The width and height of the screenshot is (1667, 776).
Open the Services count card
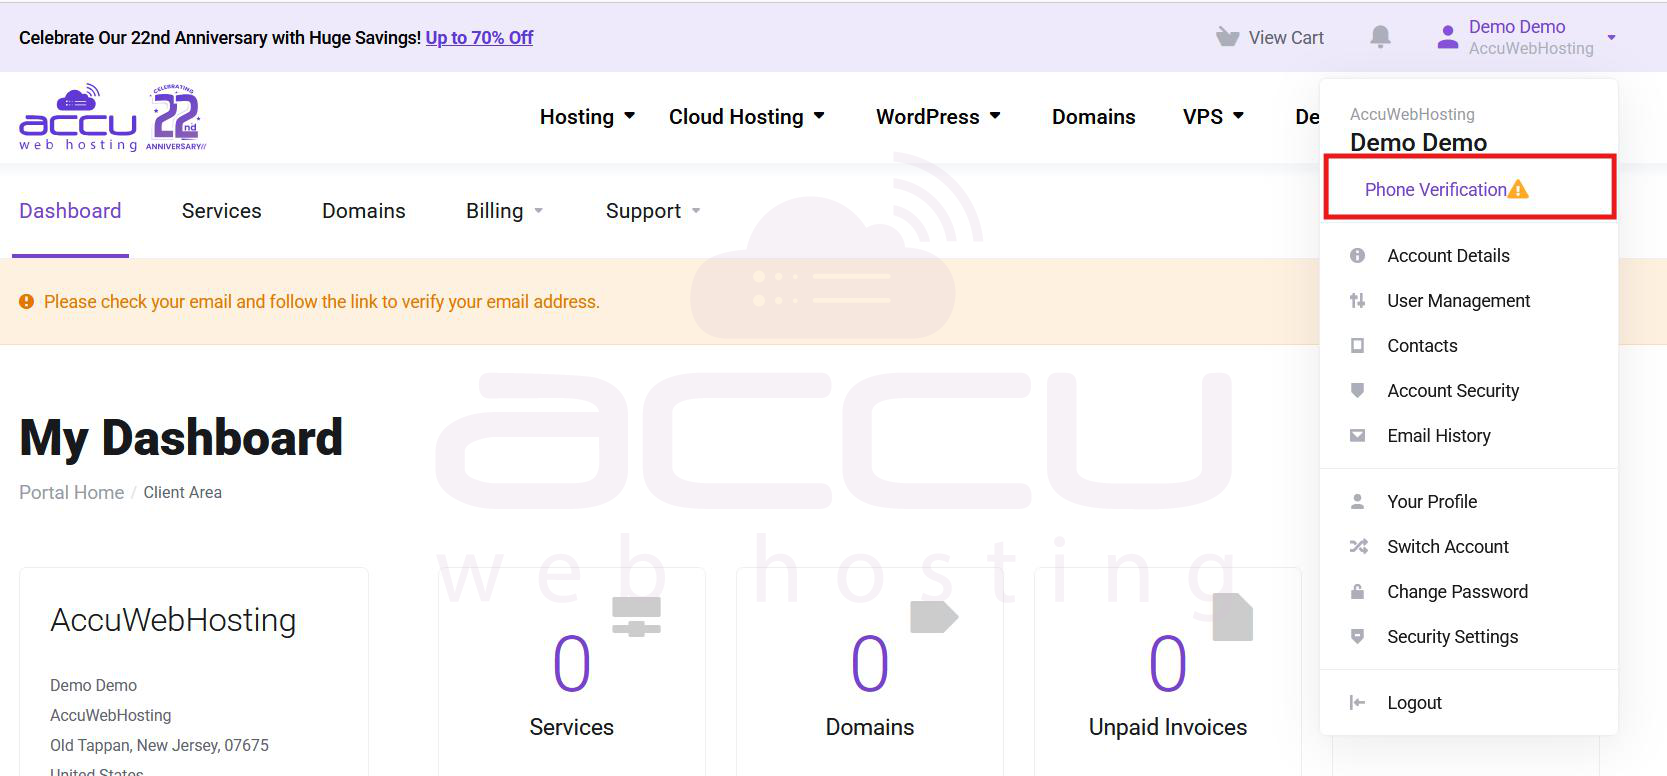point(572,674)
